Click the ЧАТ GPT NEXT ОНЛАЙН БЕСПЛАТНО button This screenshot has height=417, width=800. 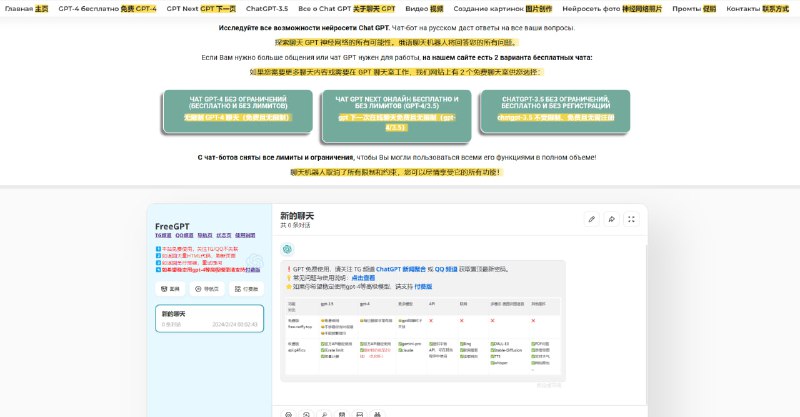point(396,115)
